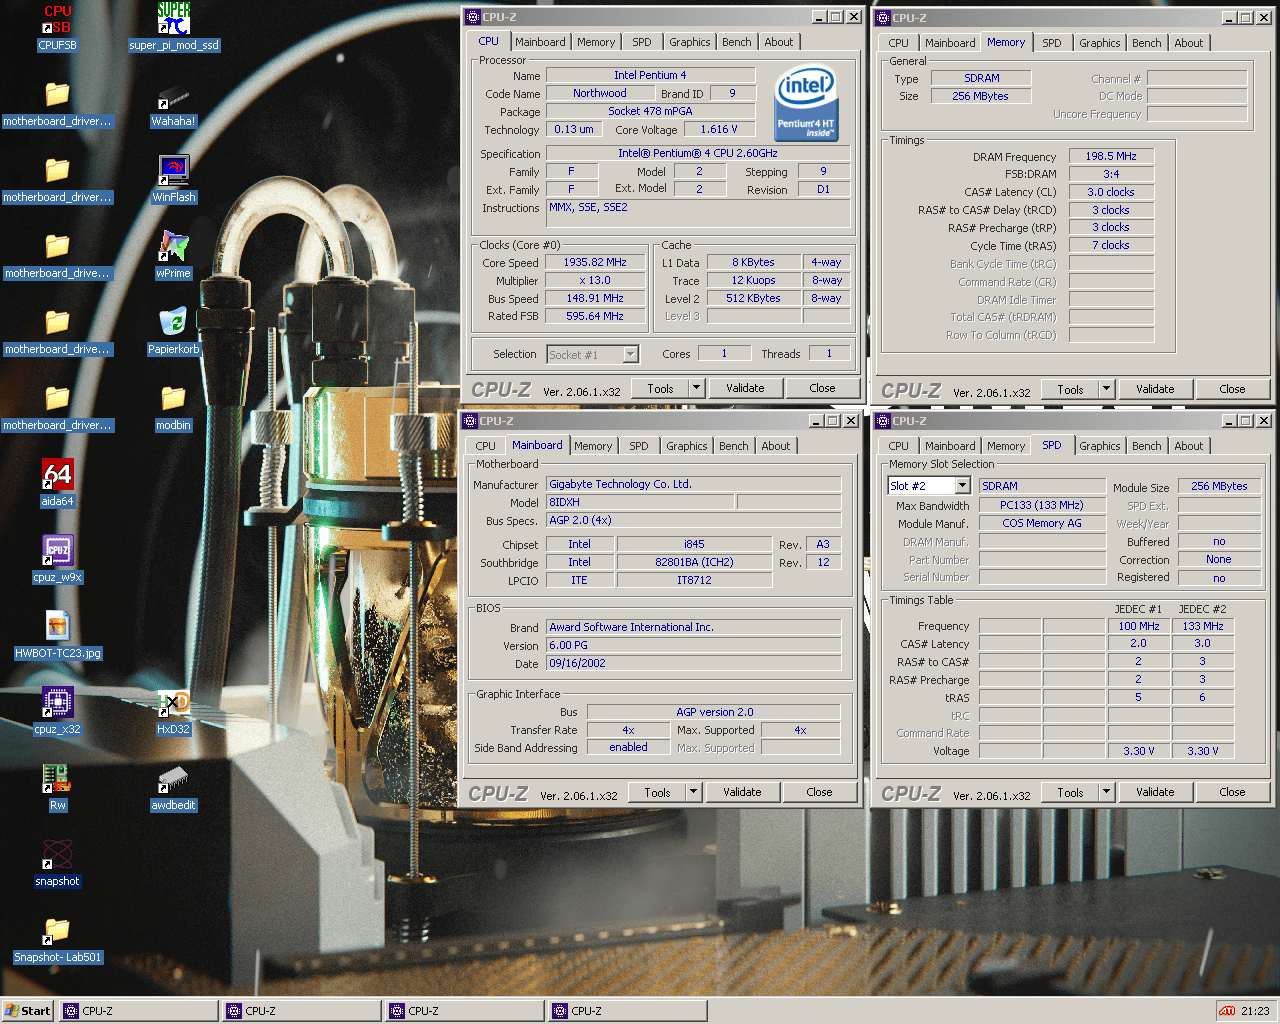Click Tools button in Mainboard window

(657, 792)
